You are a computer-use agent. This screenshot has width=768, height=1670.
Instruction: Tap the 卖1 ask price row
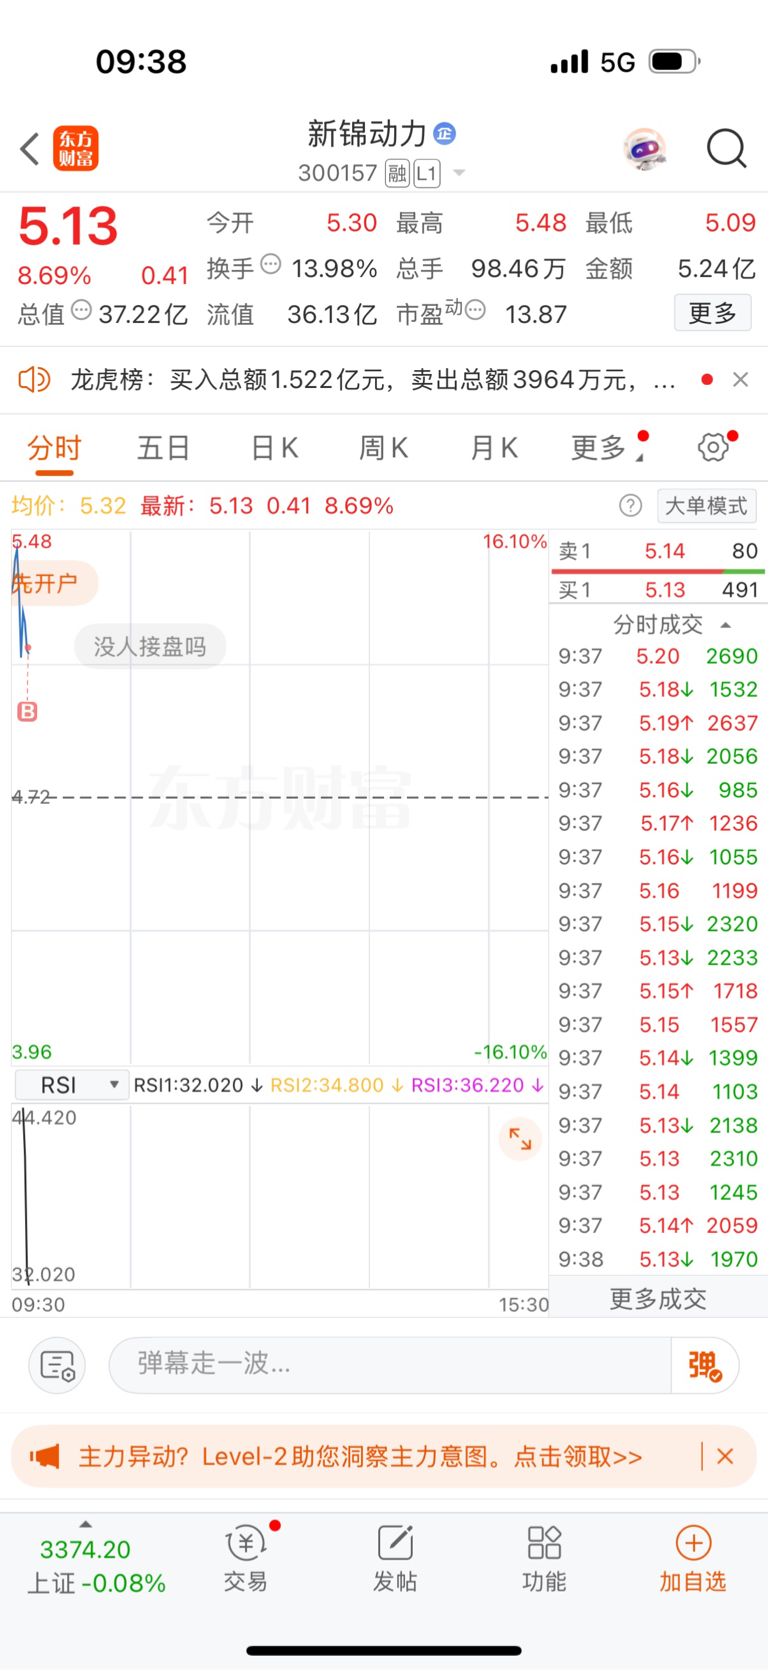click(x=658, y=551)
